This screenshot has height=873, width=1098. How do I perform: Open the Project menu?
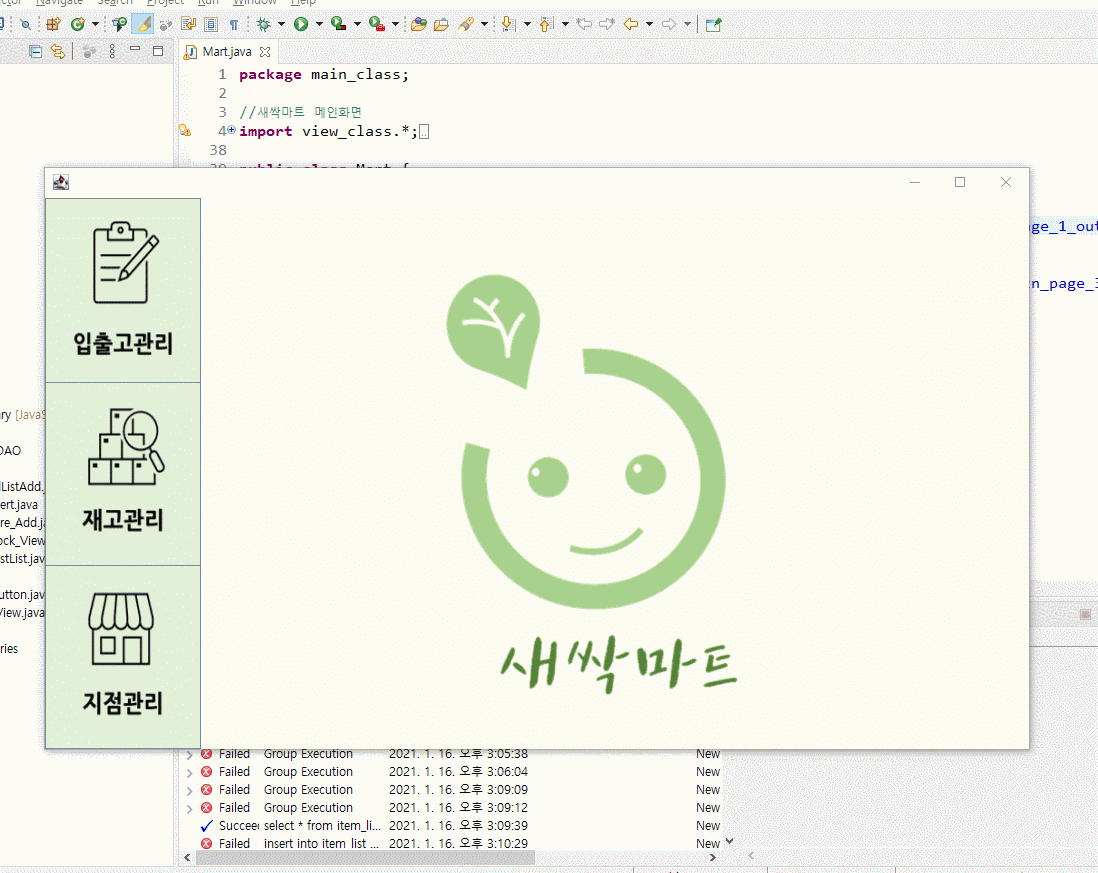(165, 2)
